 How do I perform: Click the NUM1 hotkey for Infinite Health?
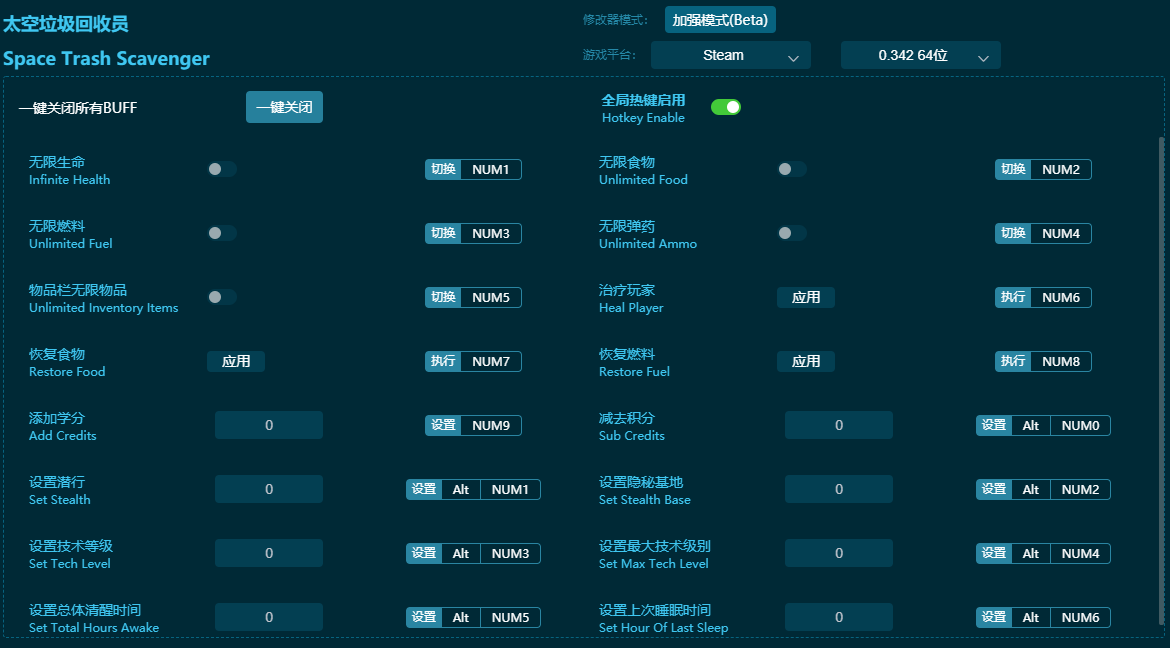[490, 169]
